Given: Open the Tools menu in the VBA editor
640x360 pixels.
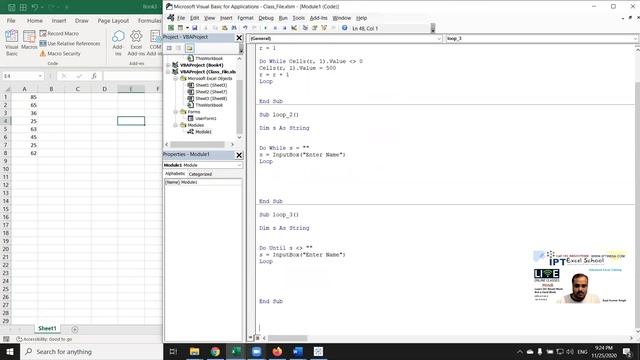Looking at the screenshot, I should click(x=298, y=18).
